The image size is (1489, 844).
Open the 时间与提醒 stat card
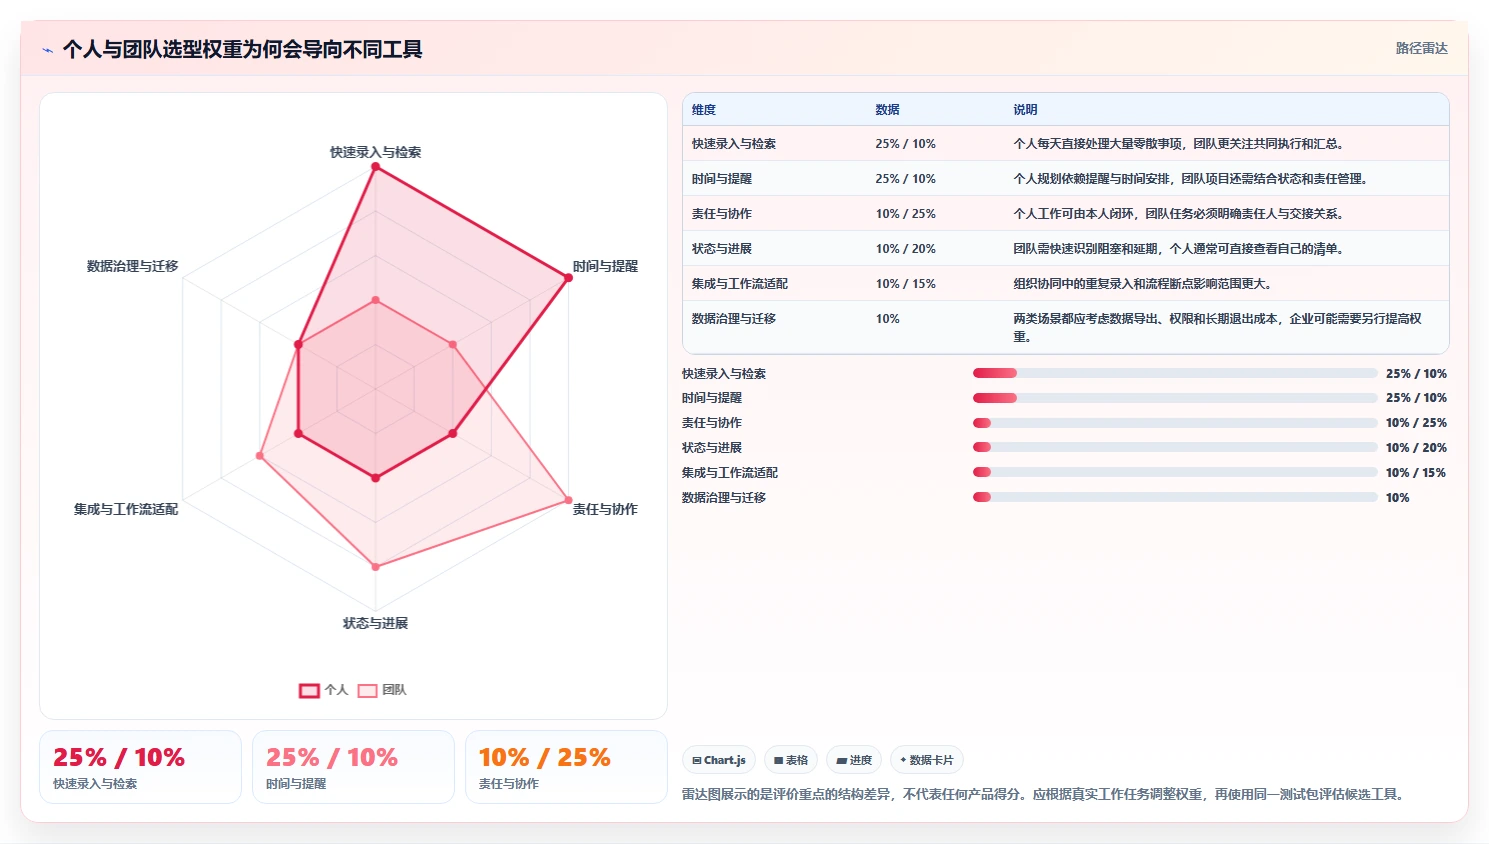(353, 767)
